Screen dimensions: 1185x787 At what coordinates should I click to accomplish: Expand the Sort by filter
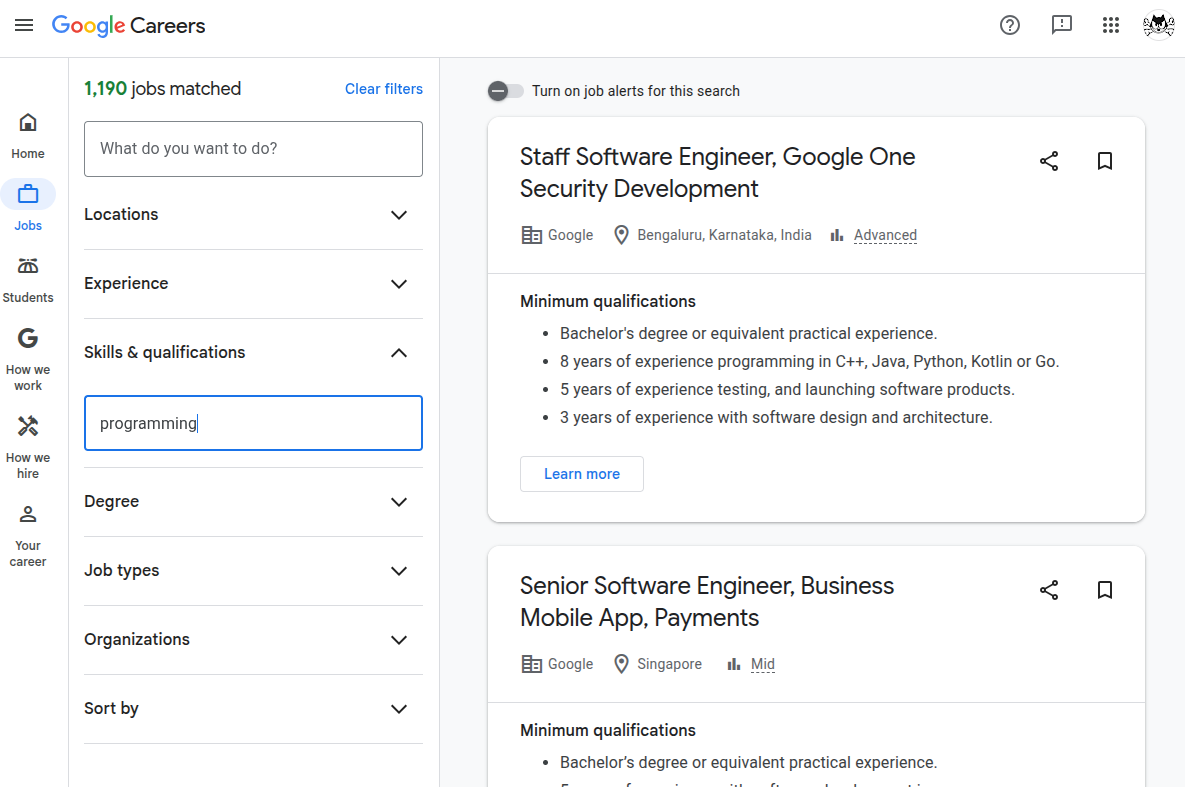pyautogui.click(x=253, y=708)
